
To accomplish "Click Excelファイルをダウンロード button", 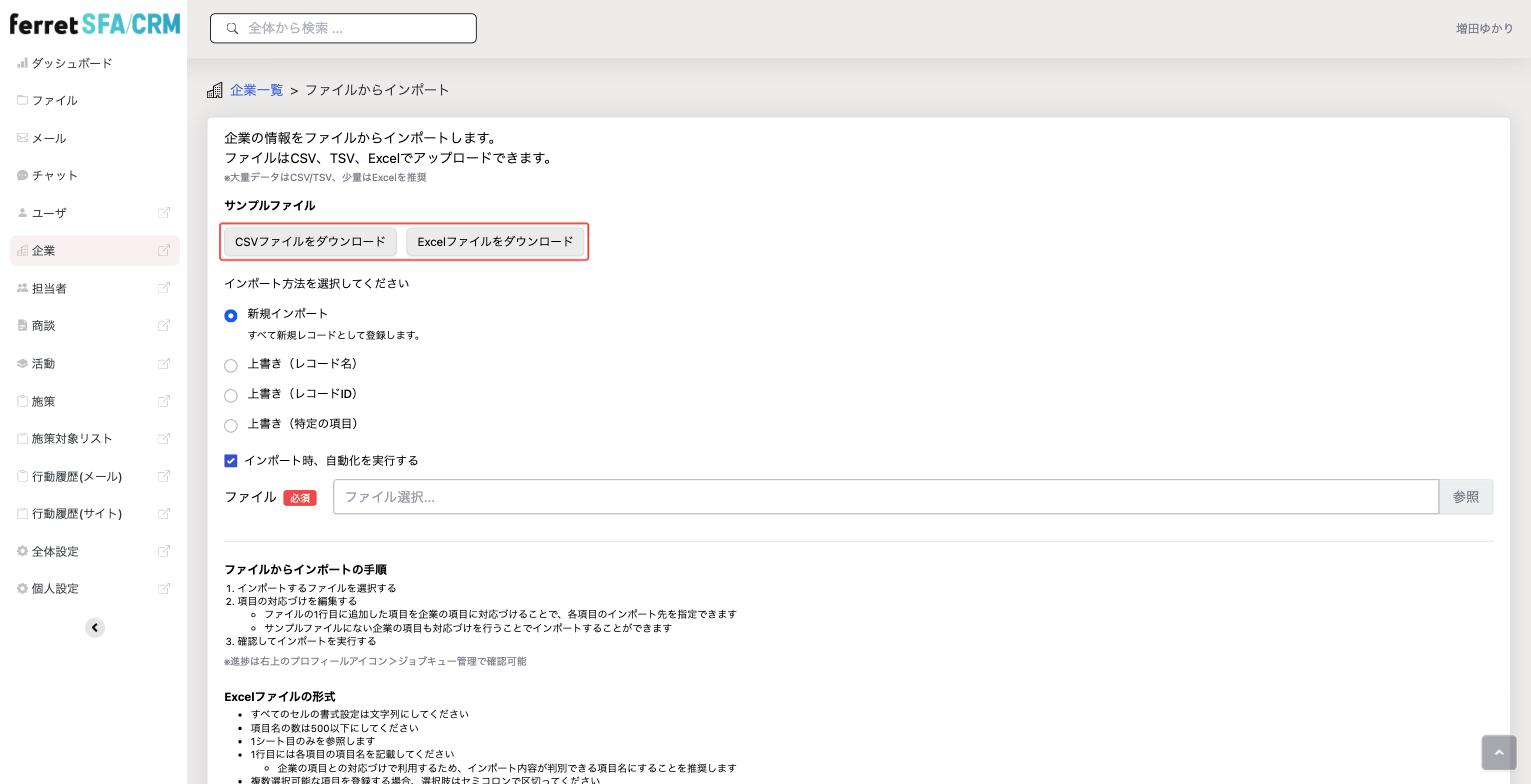I will pyautogui.click(x=495, y=241).
